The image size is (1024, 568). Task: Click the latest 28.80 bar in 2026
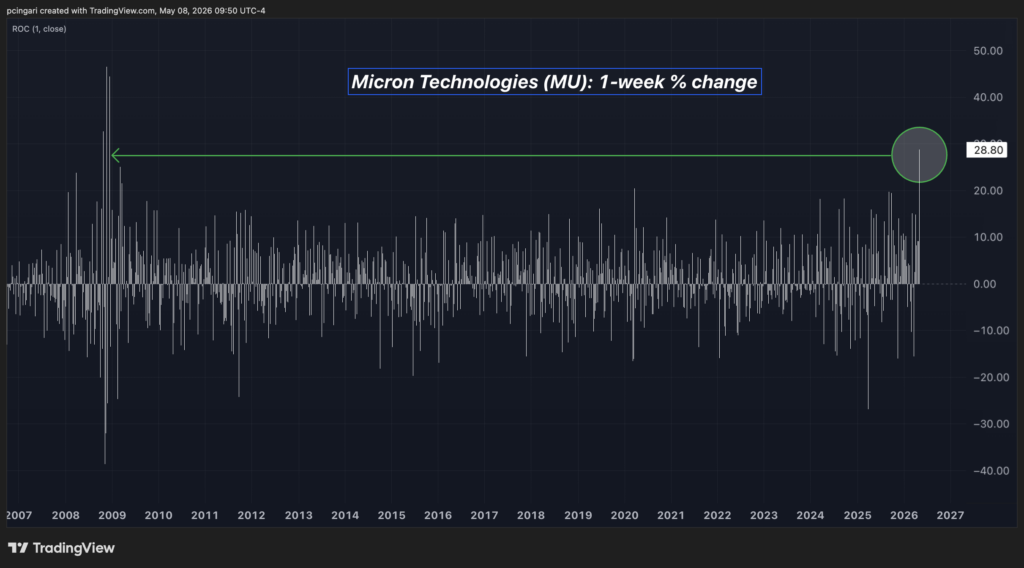[920, 217]
